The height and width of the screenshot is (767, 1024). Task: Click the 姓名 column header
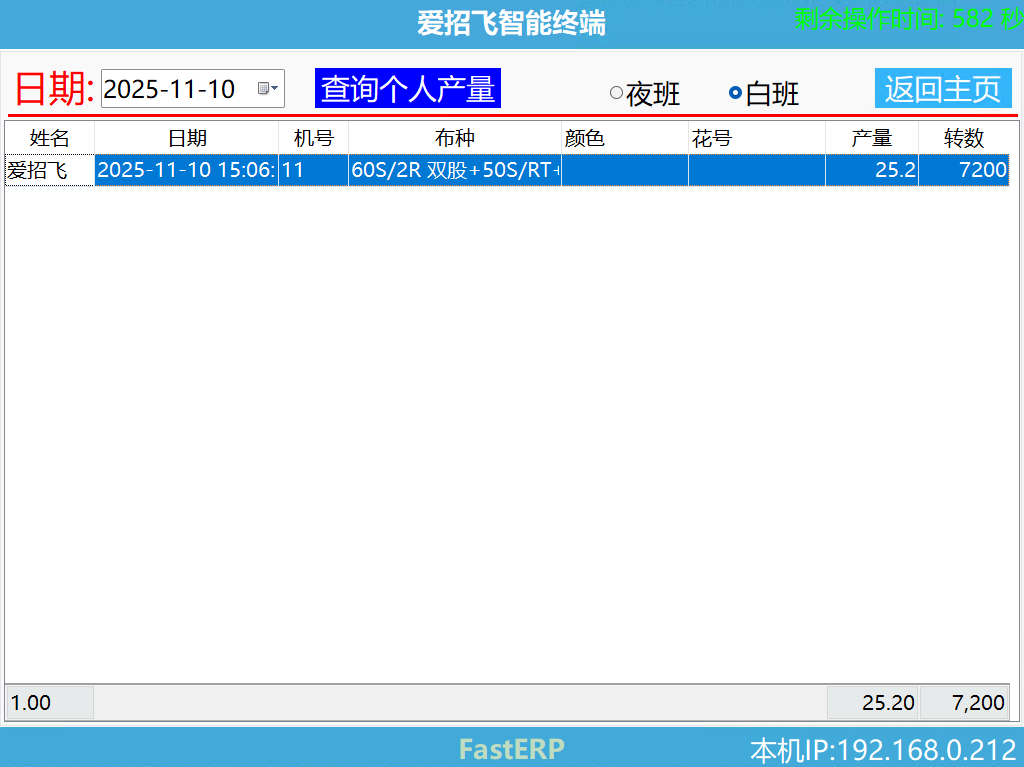coord(48,138)
